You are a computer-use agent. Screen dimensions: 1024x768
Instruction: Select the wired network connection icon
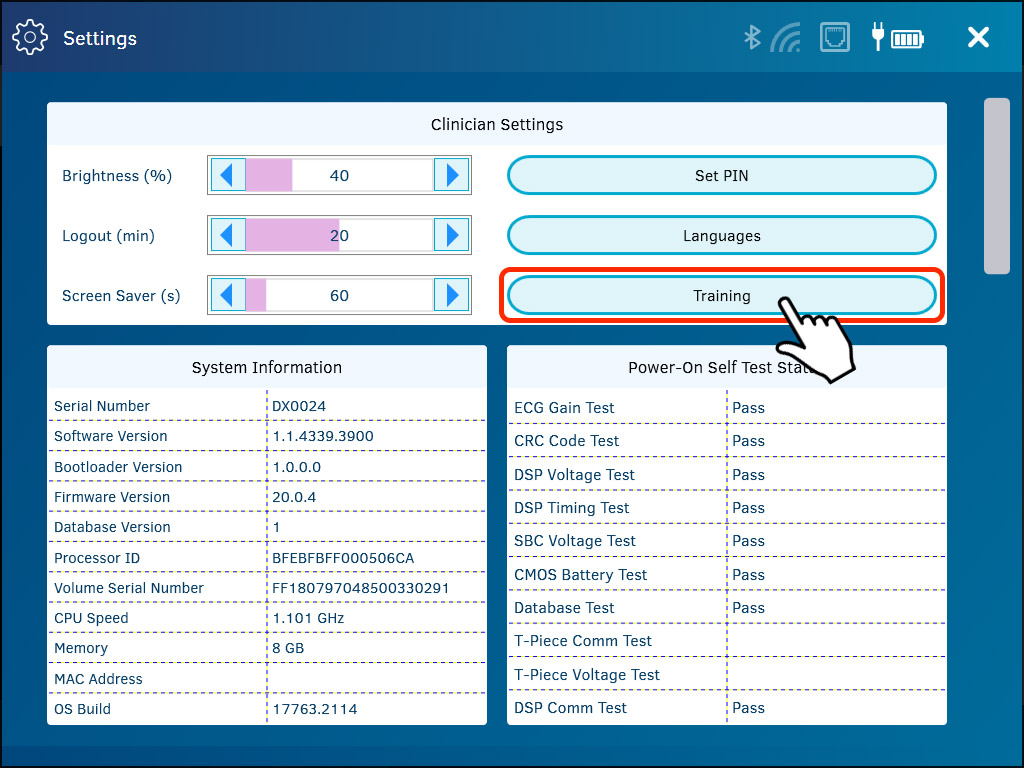pyautogui.click(x=835, y=37)
